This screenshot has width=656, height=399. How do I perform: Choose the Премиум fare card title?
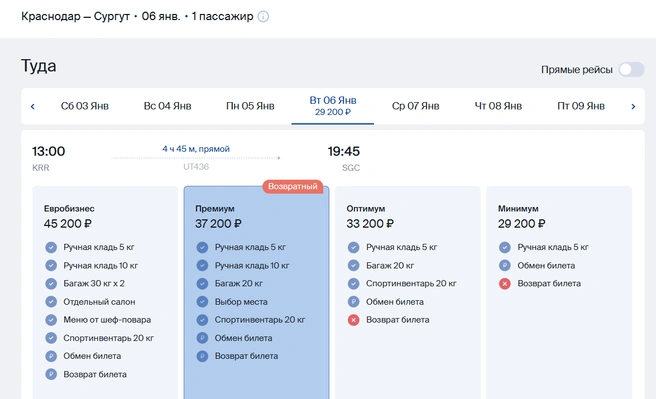click(x=215, y=209)
